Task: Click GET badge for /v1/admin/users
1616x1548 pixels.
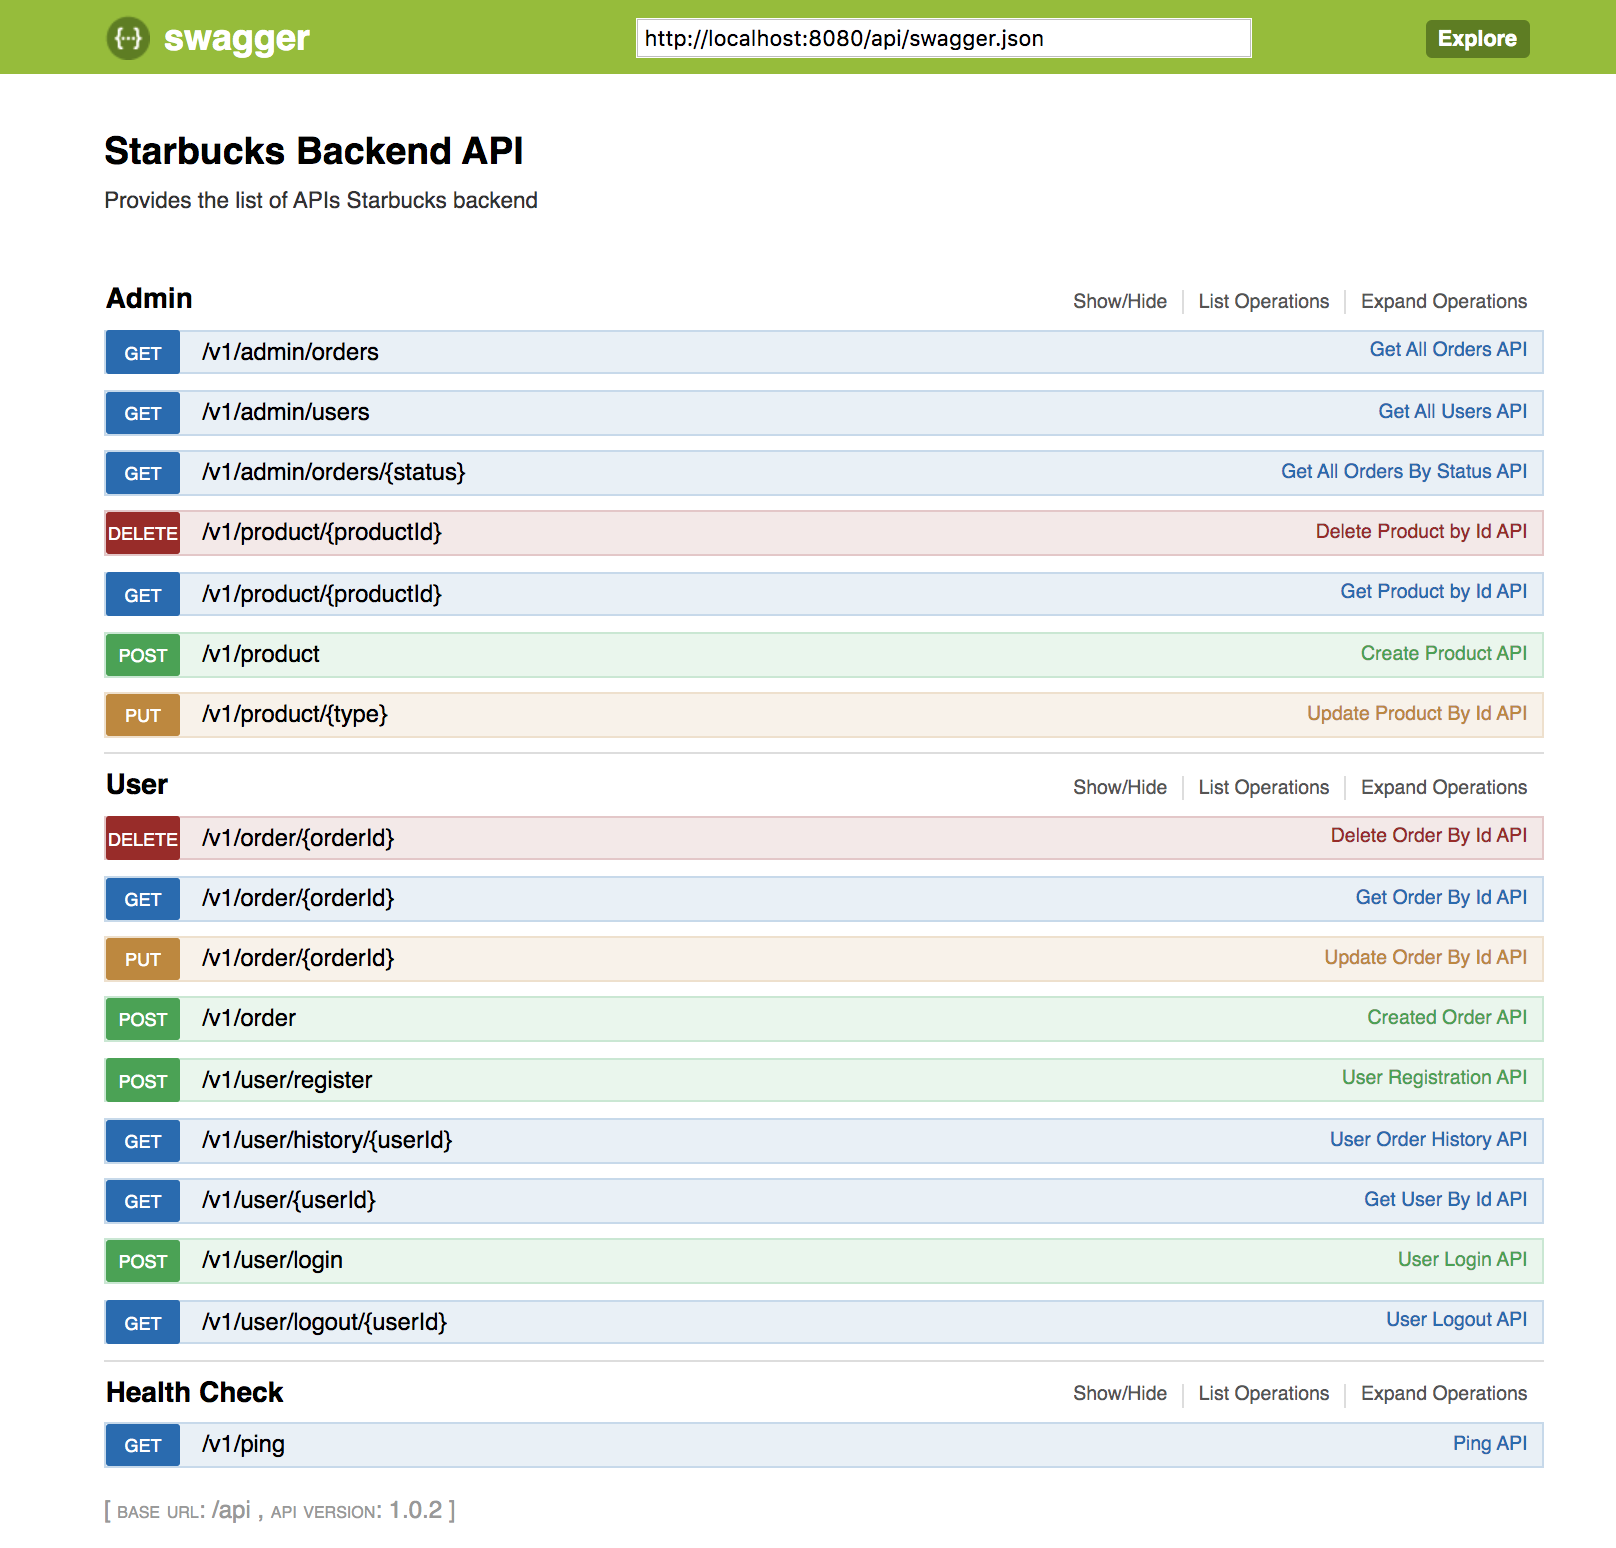Action: [x=143, y=413]
